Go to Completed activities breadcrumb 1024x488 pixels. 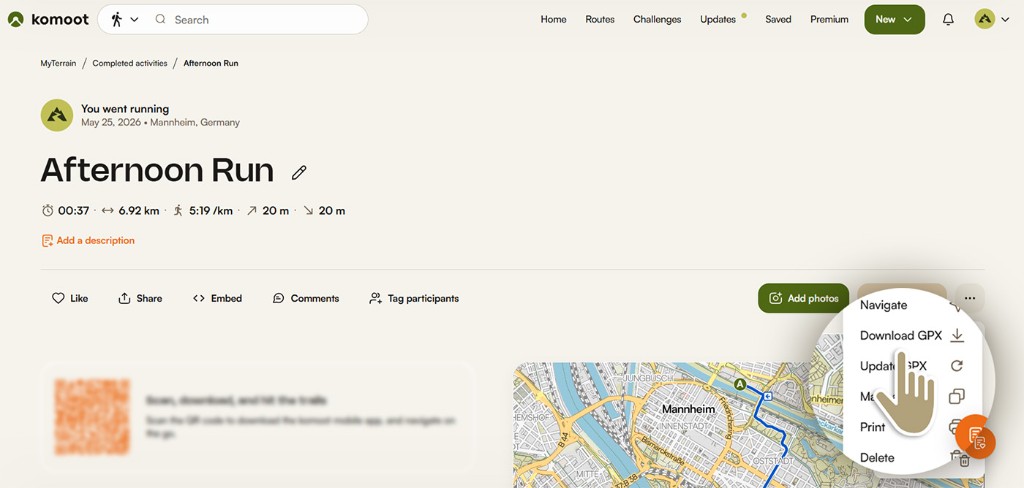tap(130, 63)
